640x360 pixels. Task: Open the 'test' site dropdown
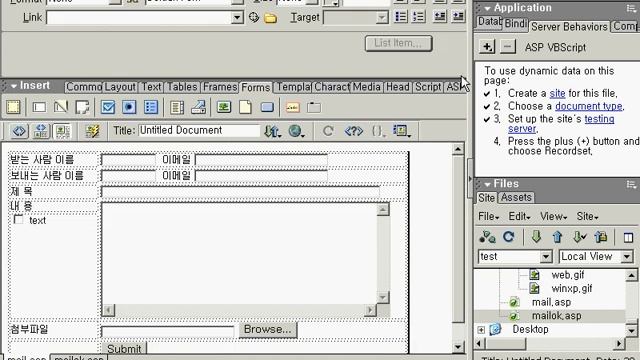click(546, 257)
